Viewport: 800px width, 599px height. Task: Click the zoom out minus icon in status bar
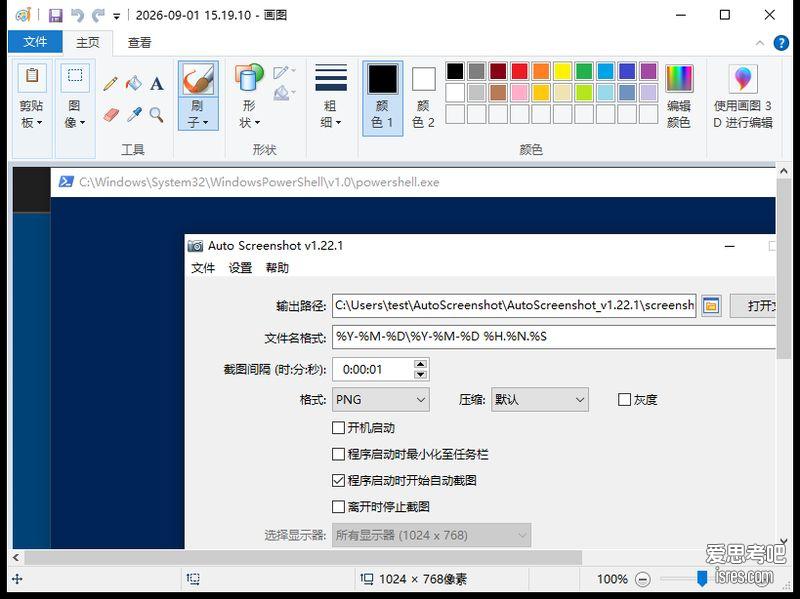click(643, 579)
